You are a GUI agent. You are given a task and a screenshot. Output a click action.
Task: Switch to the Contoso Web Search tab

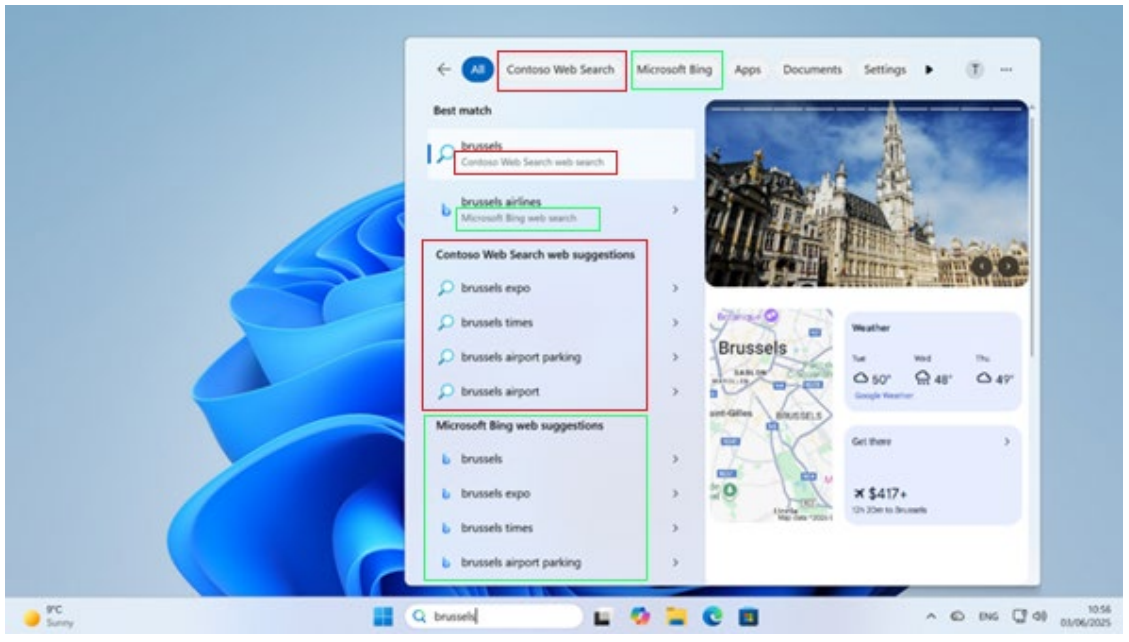[x=561, y=69]
